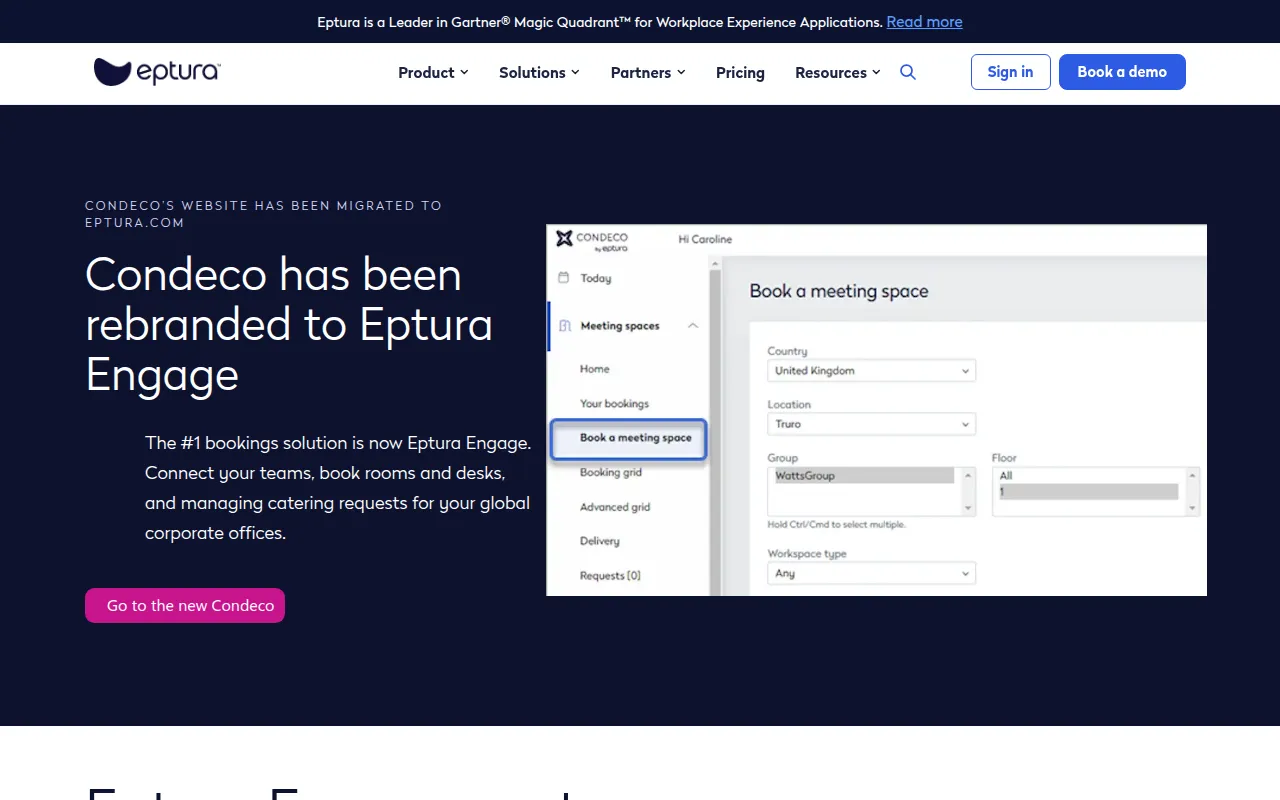Click the Today calendar icon

(563, 278)
